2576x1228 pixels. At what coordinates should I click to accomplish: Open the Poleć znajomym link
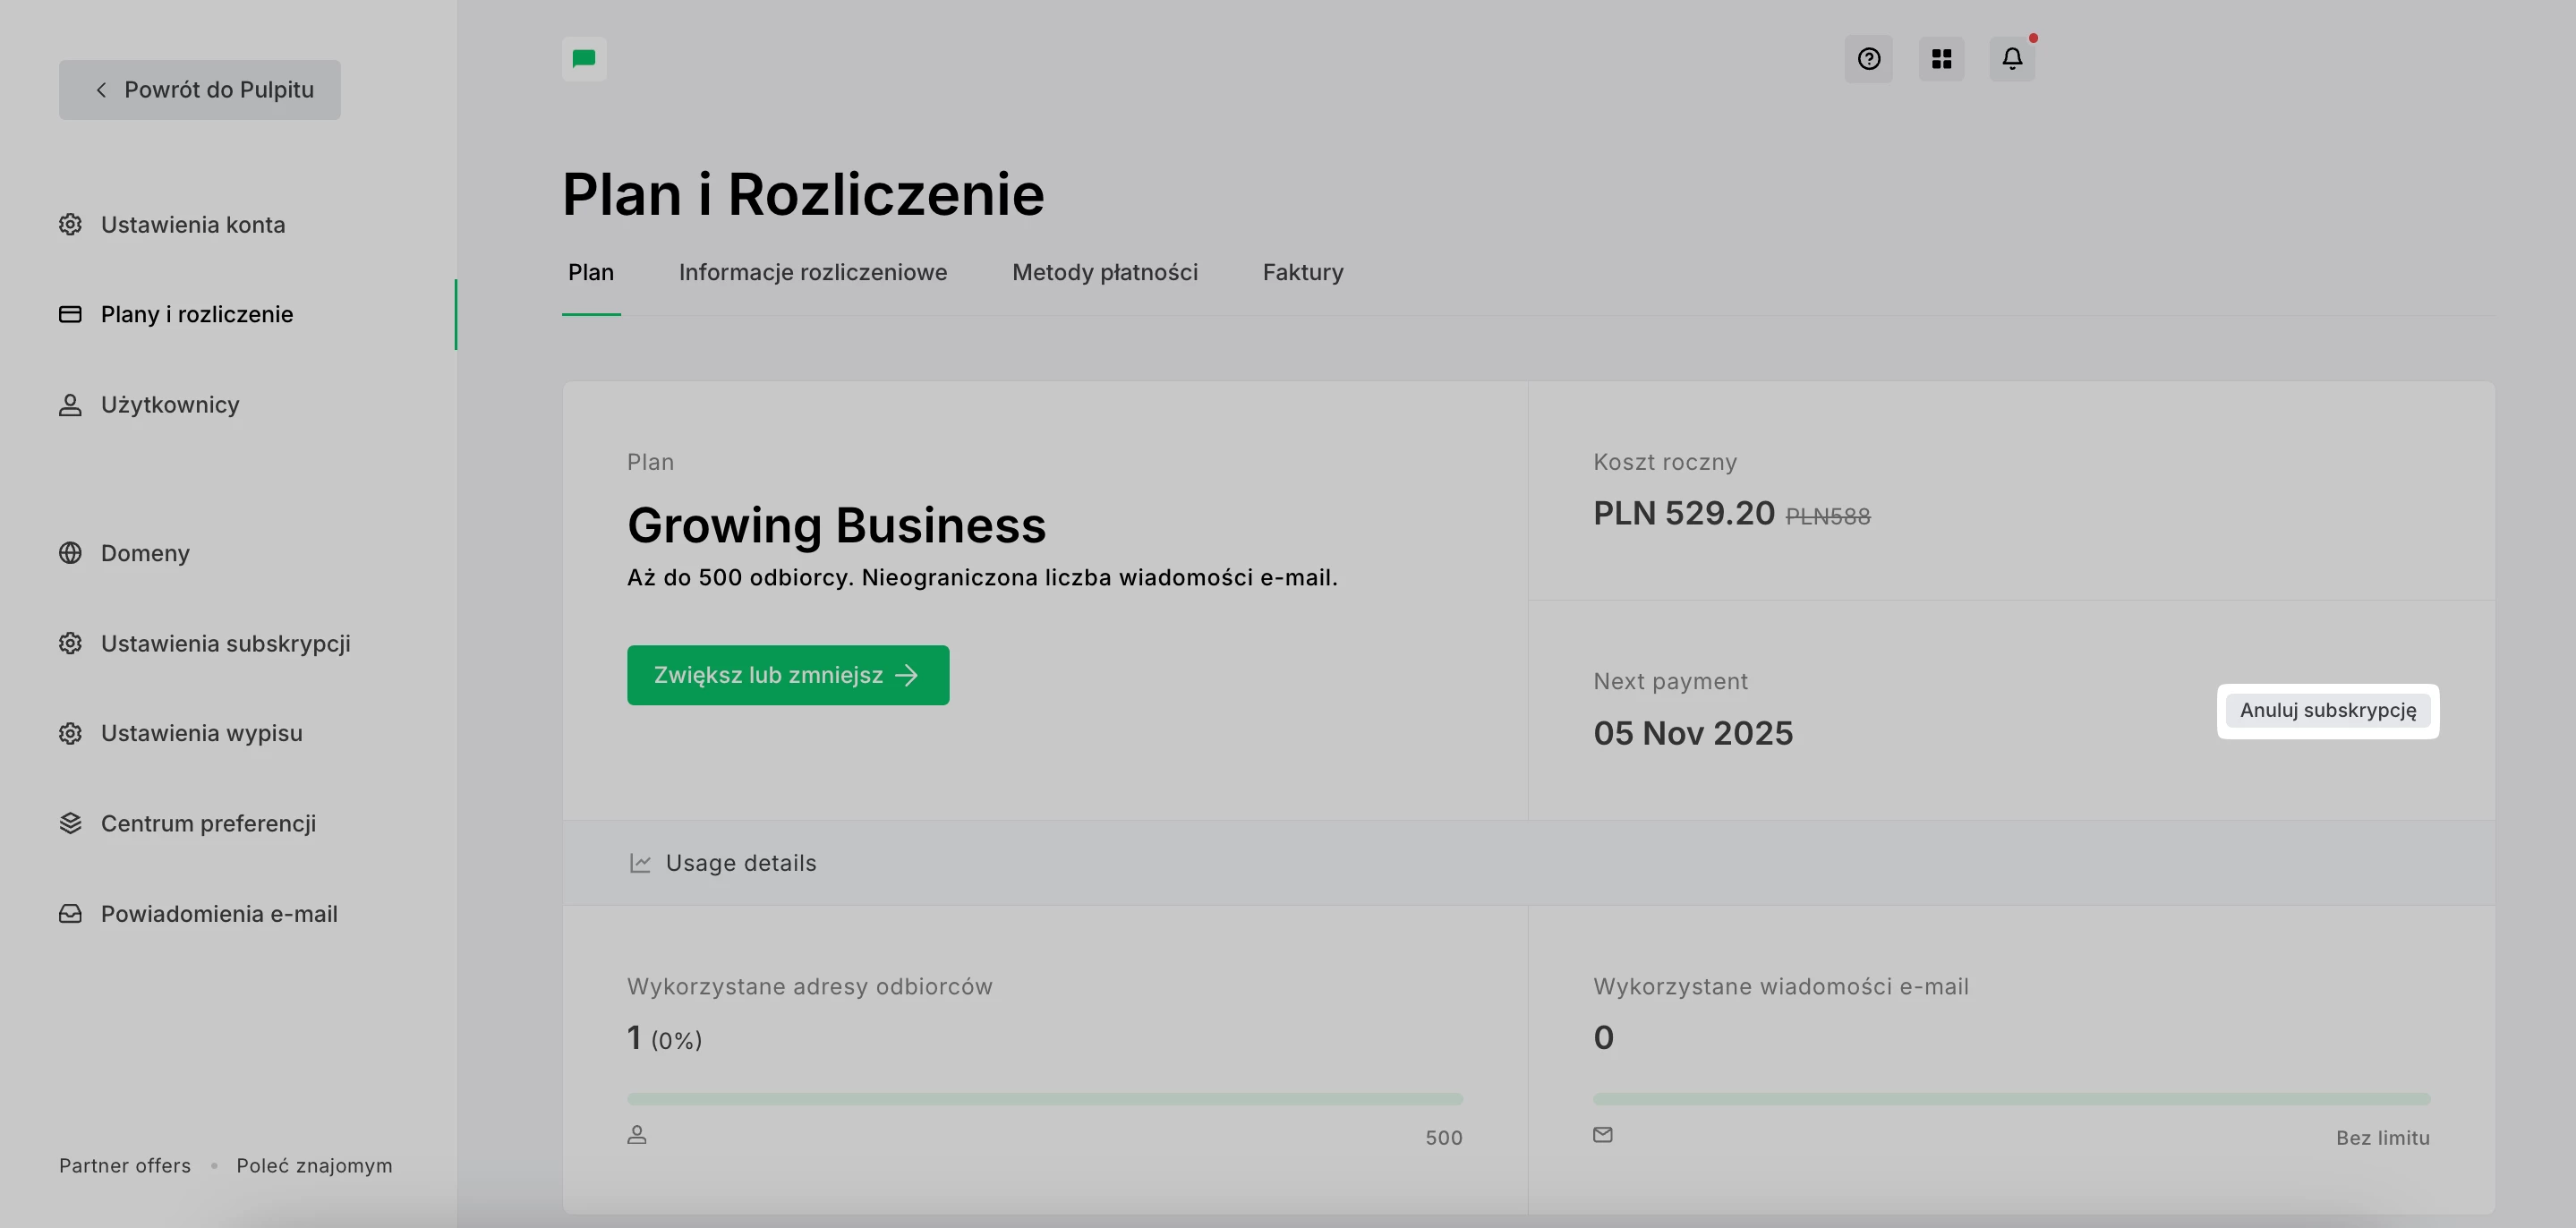(314, 1165)
